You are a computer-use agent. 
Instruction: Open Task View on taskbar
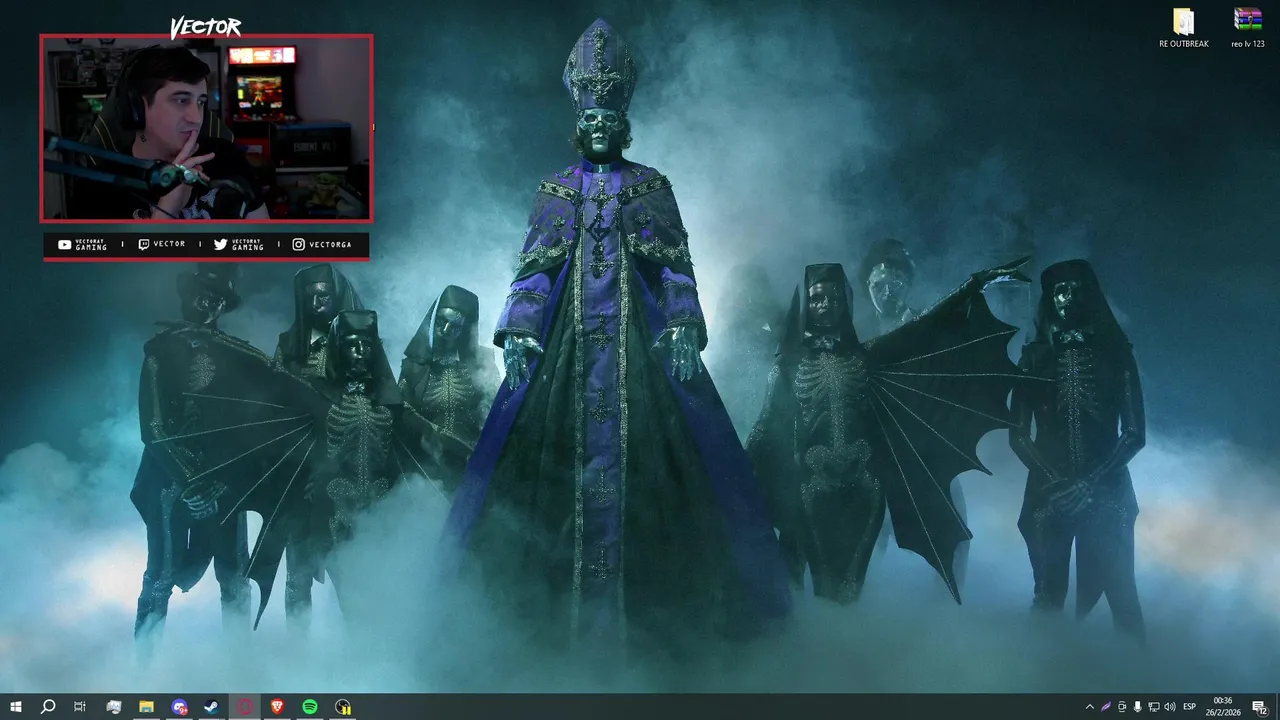click(80, 707)
